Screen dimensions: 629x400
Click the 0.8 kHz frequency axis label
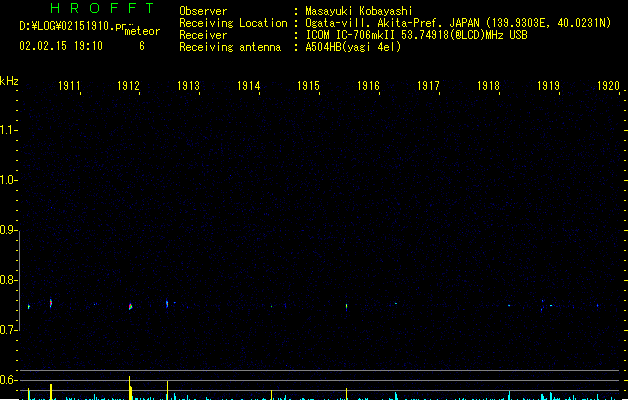(7, 280)
